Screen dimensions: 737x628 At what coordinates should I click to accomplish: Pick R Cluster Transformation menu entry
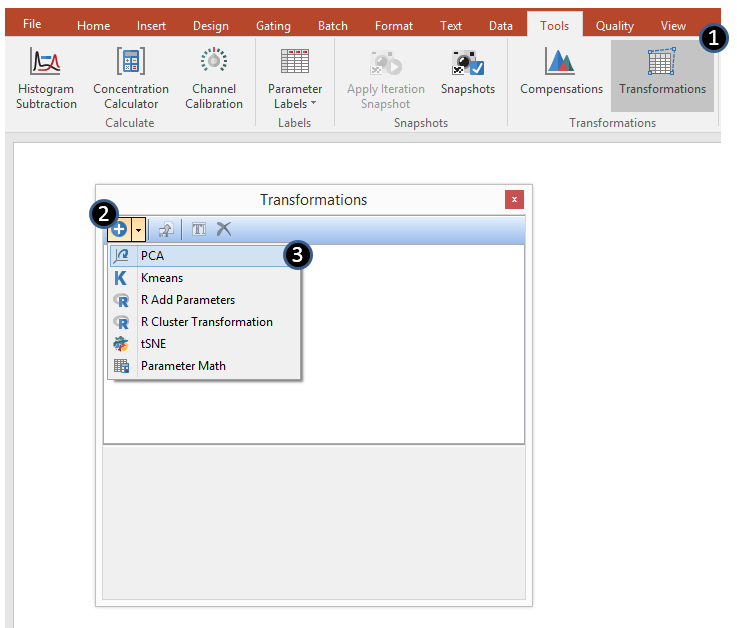(x=206, y=322)
